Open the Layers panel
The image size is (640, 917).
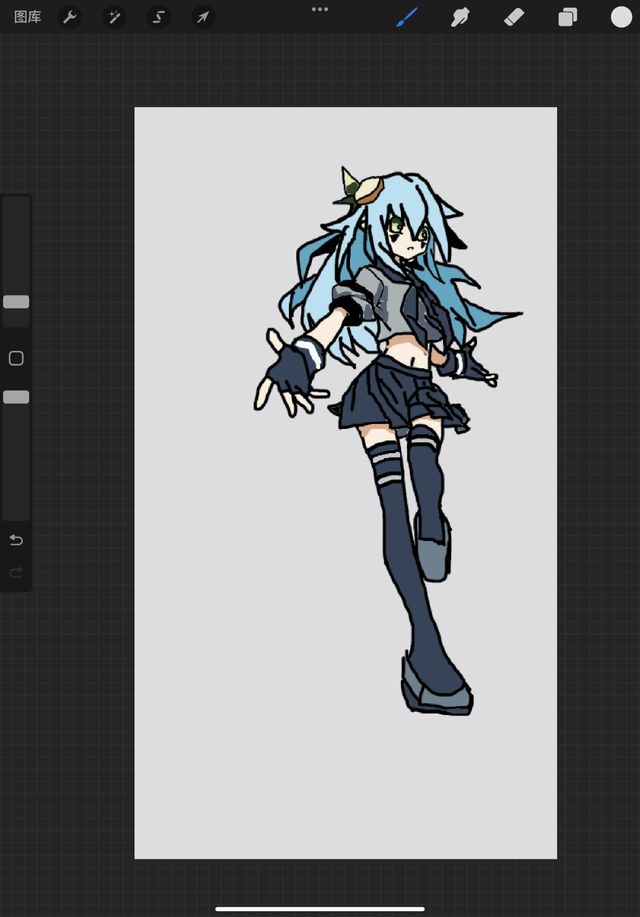tap(567, 17)
